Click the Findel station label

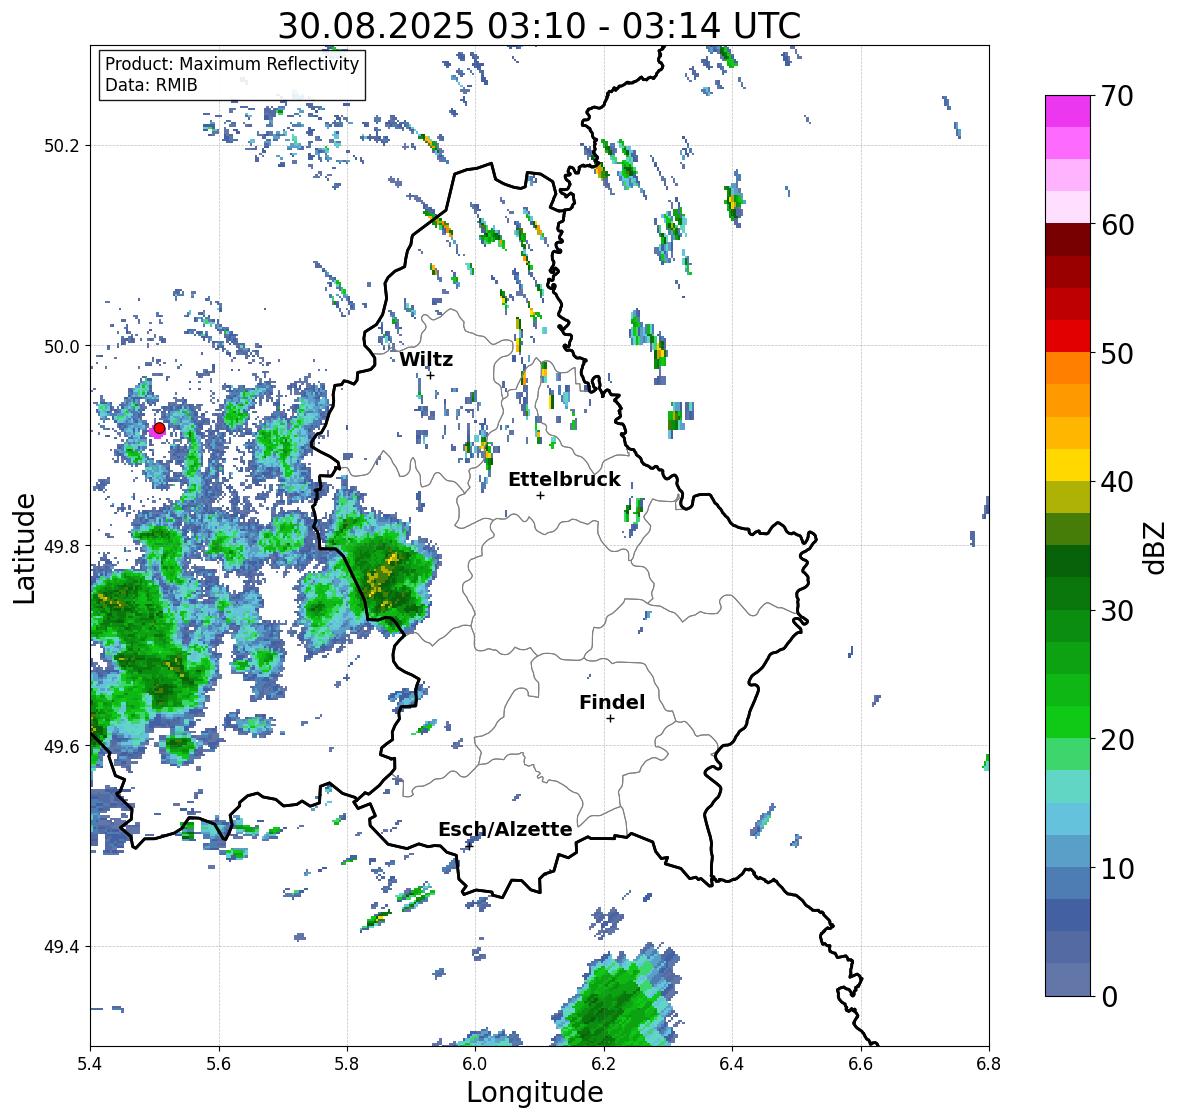pos(612,702)
